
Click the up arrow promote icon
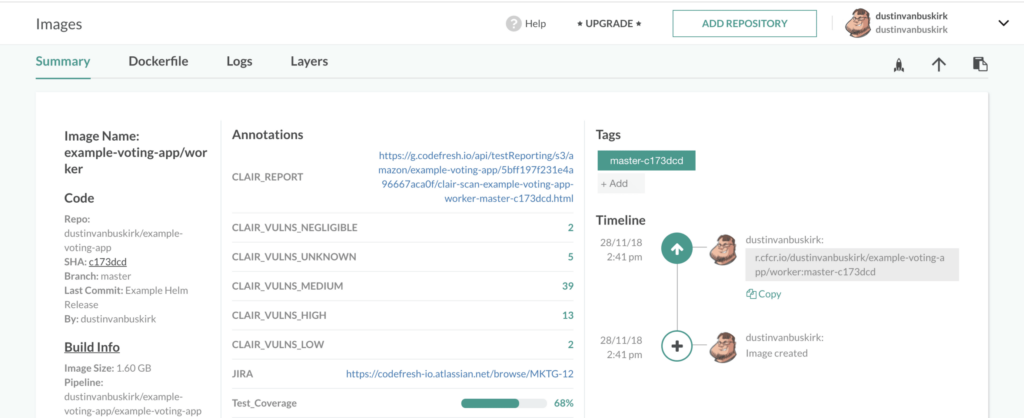(938, 65)
